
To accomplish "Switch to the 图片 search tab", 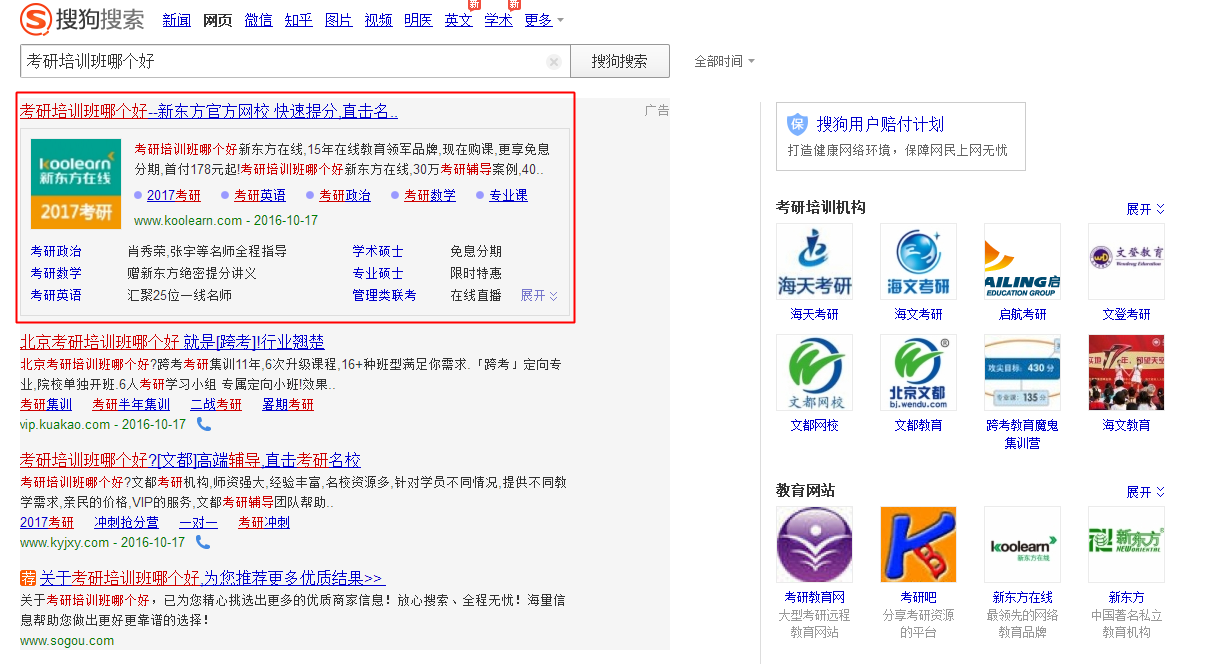I will pos(338,19).
